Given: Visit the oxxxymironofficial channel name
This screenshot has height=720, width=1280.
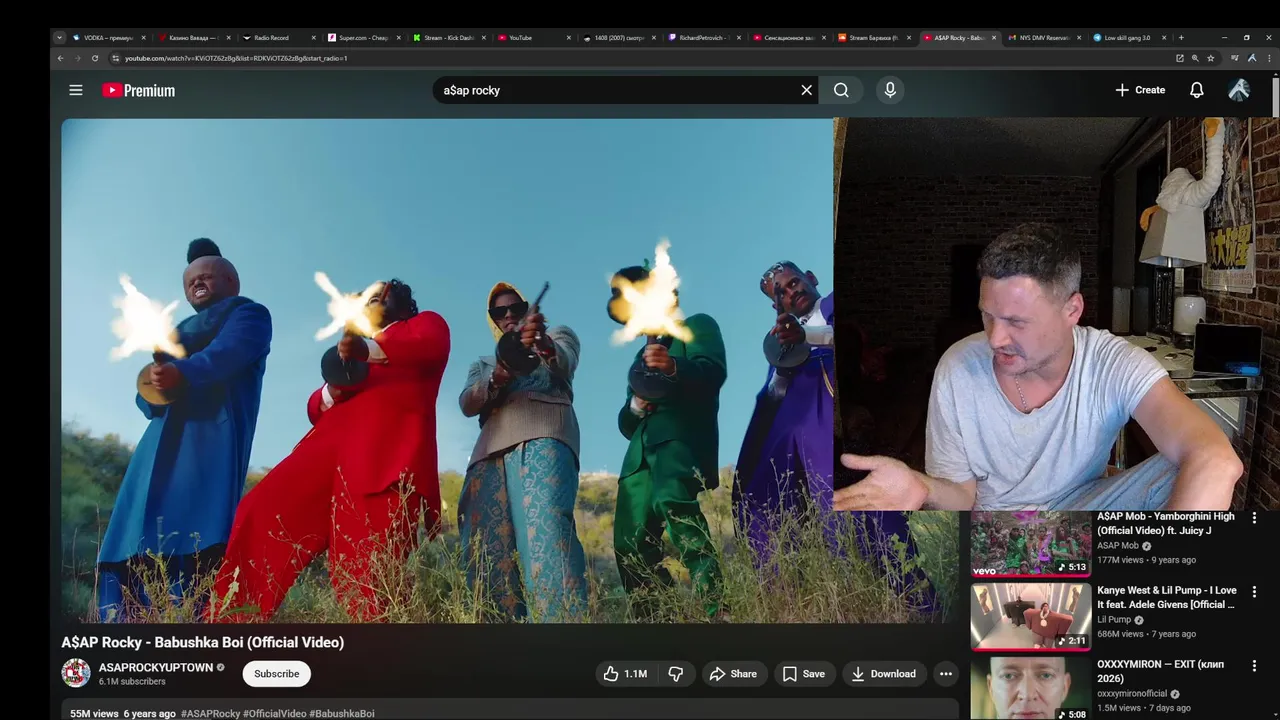Looking at the screenshot, I should [1132, 694].
